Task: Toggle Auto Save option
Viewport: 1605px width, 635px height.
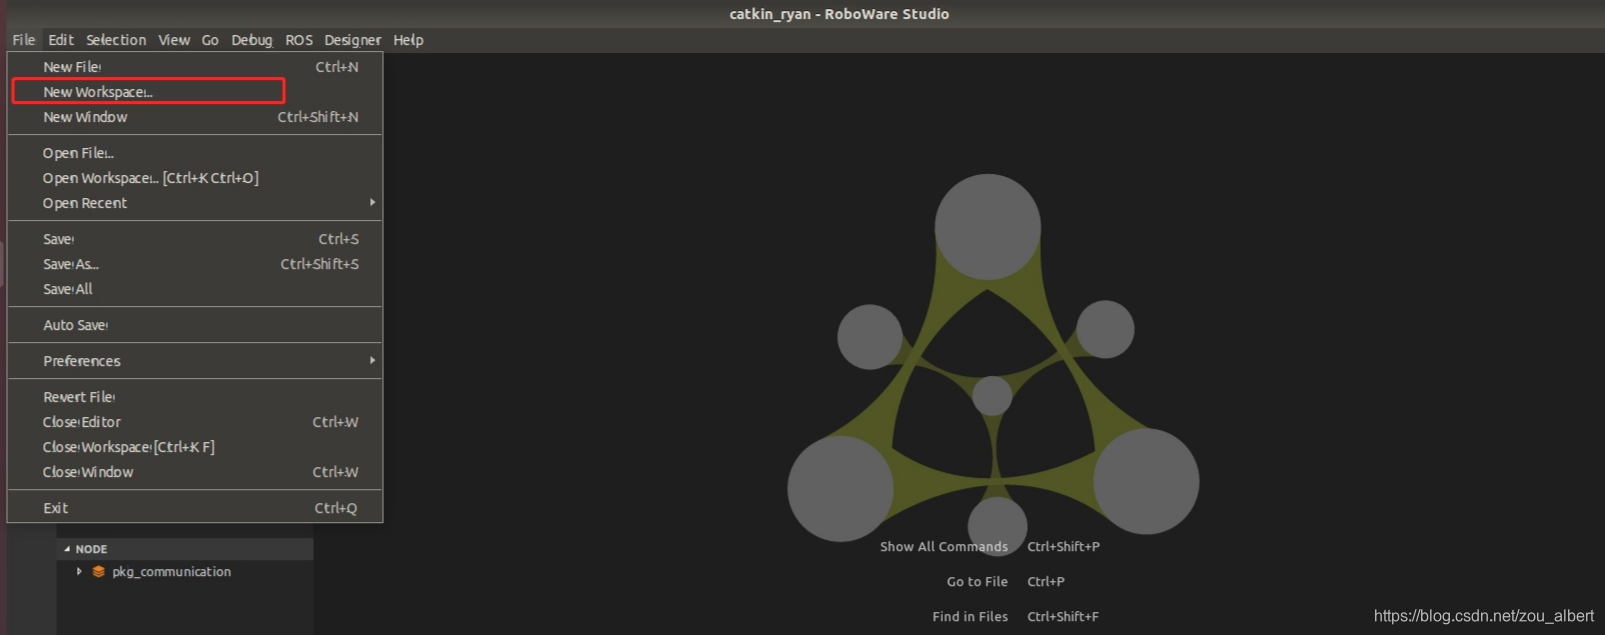Action: point(195,325)
